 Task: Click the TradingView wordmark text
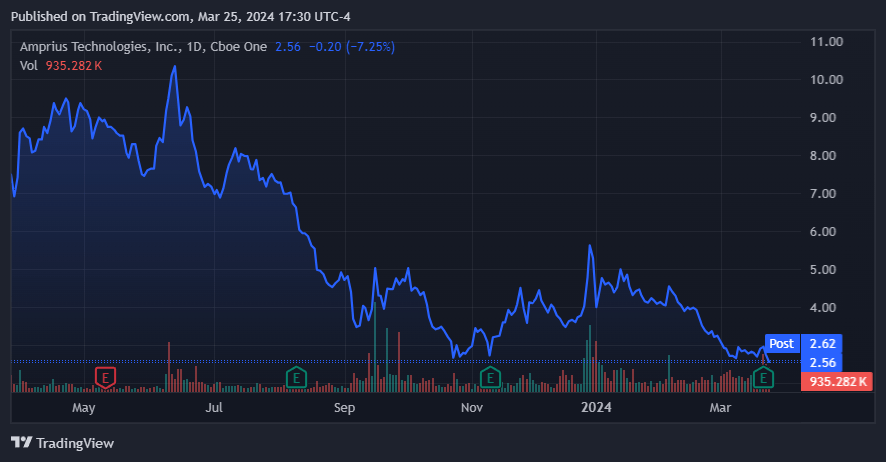[75, 443]
